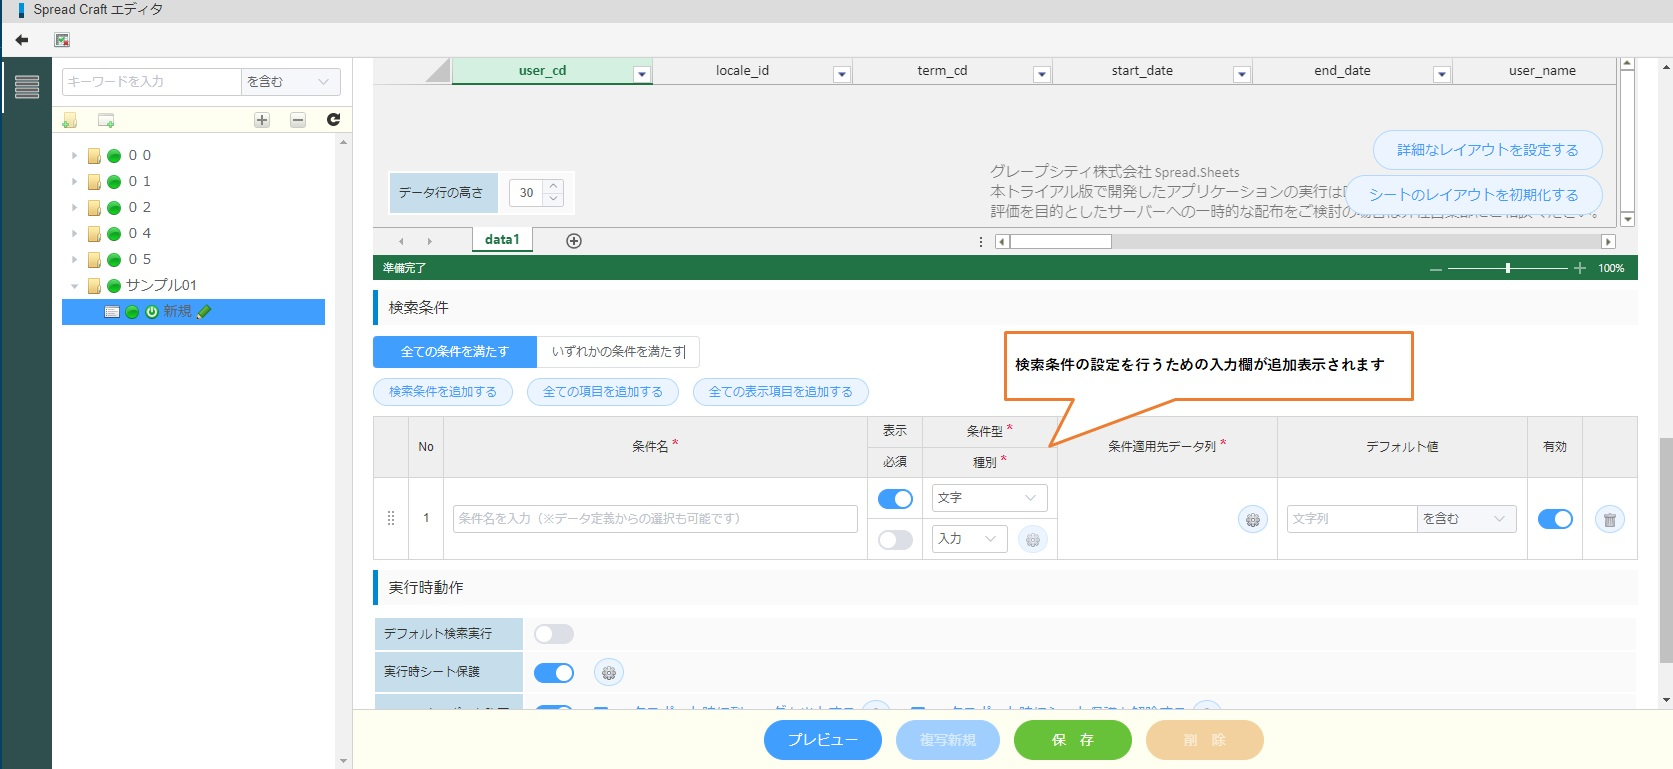
Task: Click the add sheet plus icon
Action: point(574,241)
